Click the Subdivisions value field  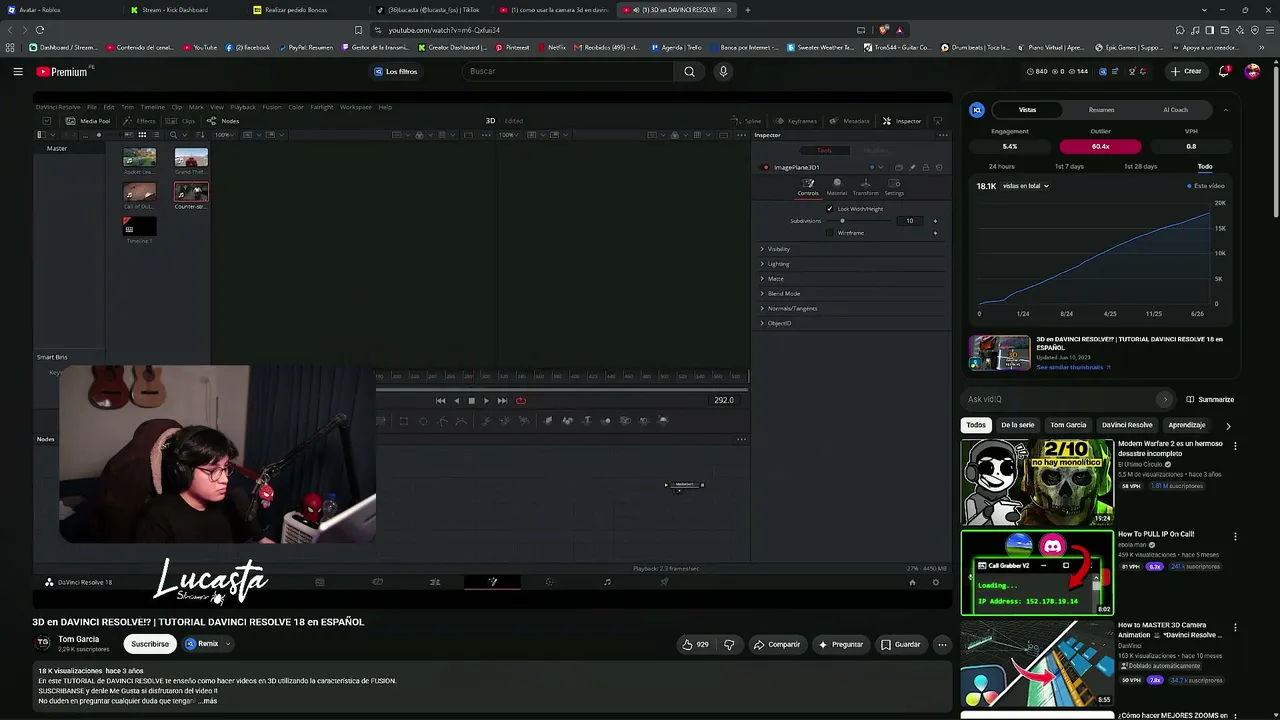click(910, 221)
